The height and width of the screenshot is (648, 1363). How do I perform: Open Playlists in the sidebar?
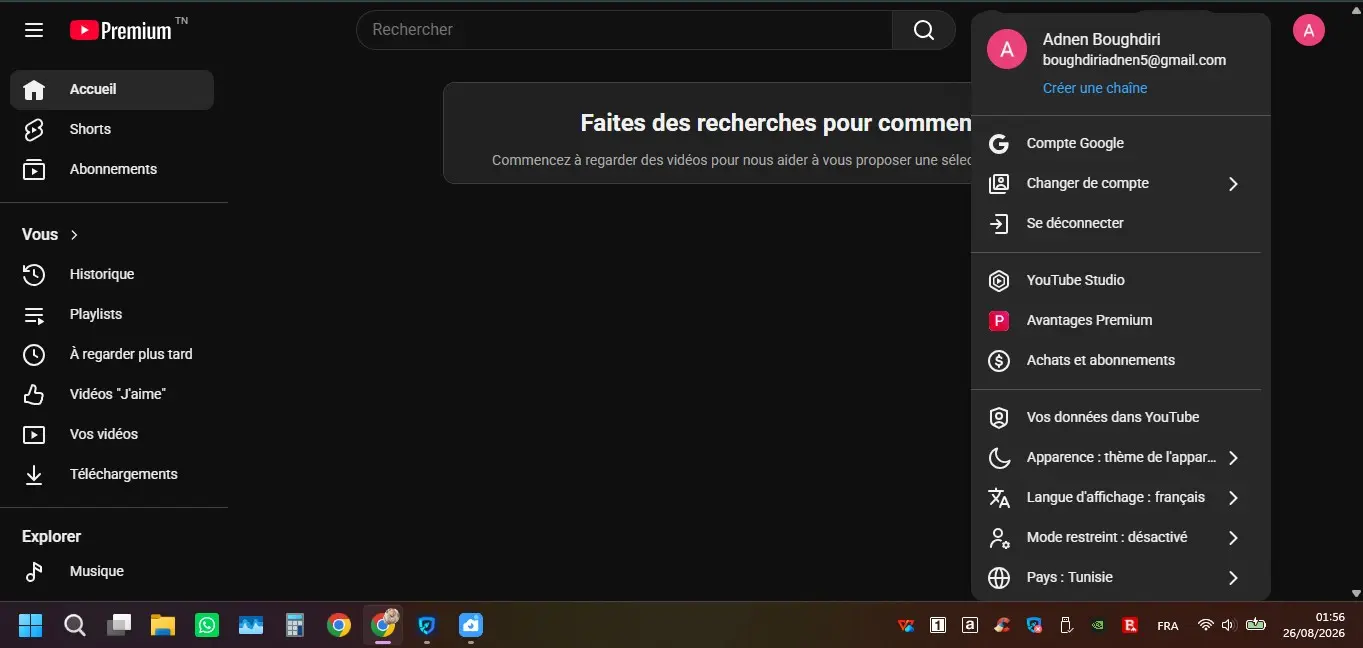coord(112,314)
